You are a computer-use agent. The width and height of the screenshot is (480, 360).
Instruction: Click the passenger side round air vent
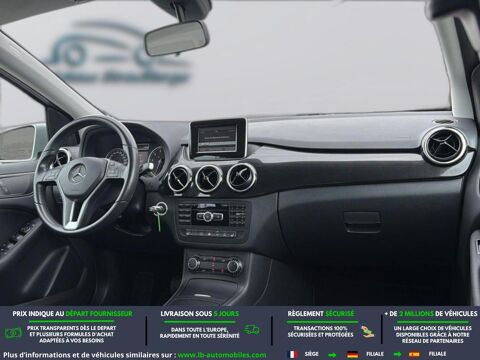click(444, 146)
